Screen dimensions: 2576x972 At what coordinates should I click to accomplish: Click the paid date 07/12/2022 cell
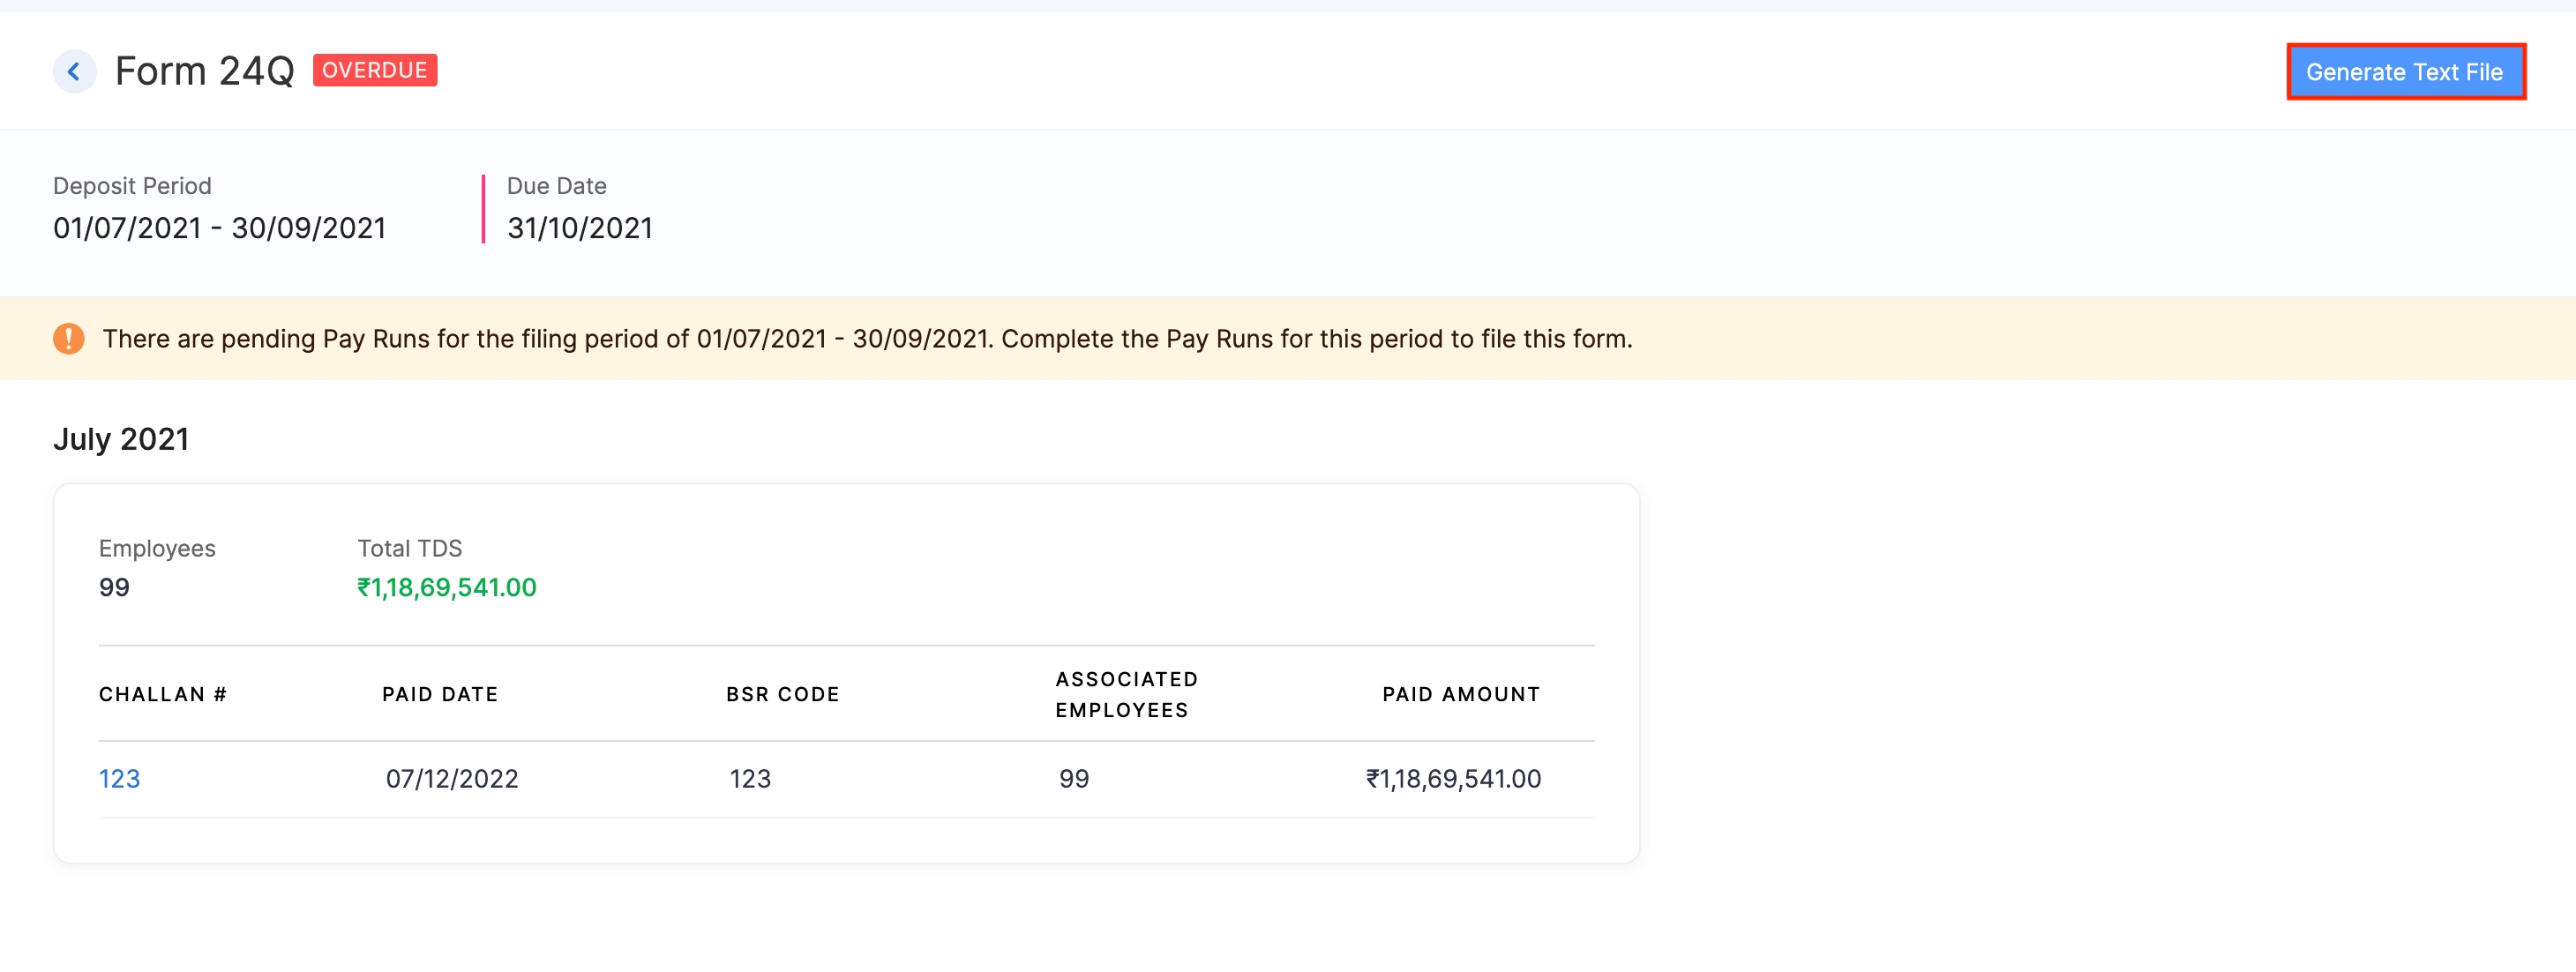pos(452,779)
